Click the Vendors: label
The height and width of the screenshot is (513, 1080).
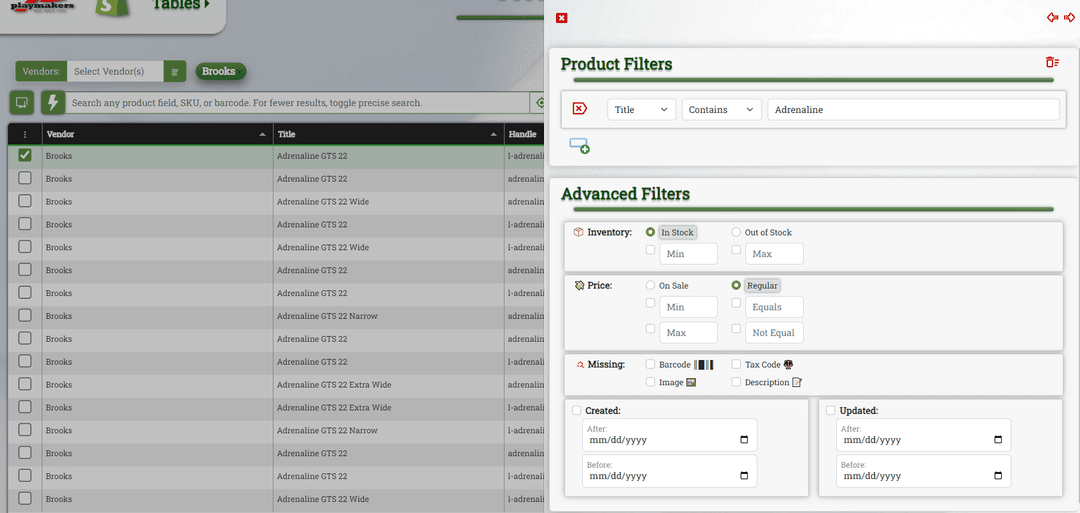coord(41,72)
